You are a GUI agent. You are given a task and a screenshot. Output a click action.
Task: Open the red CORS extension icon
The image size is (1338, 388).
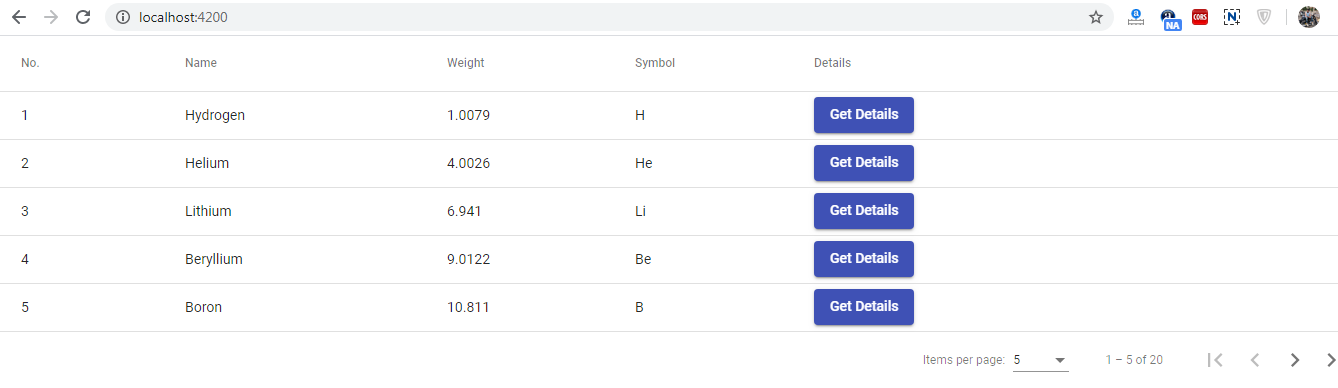click(1200, 17)
